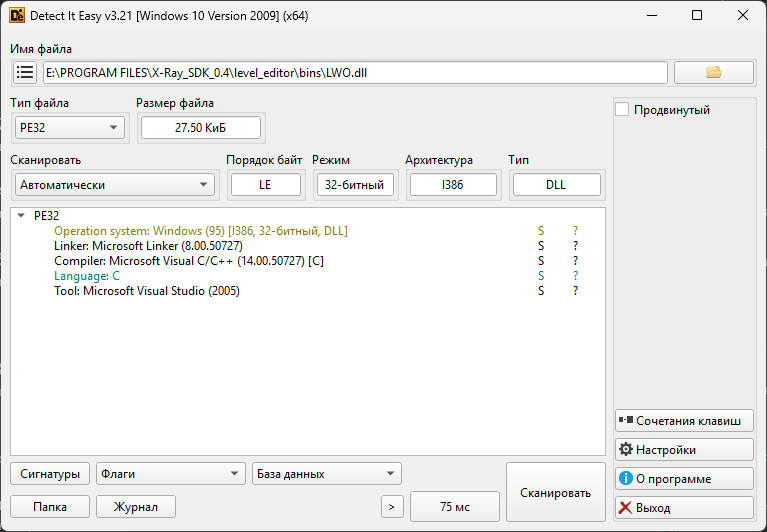Click ? on the Linker row
This screenshot has width=767, height=532.
pos(575,245)
